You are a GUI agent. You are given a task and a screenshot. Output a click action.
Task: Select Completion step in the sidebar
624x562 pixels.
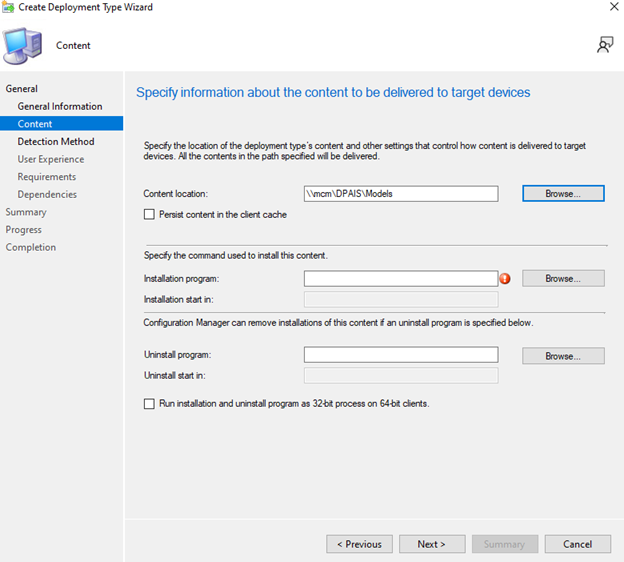[x=31, y=247]
